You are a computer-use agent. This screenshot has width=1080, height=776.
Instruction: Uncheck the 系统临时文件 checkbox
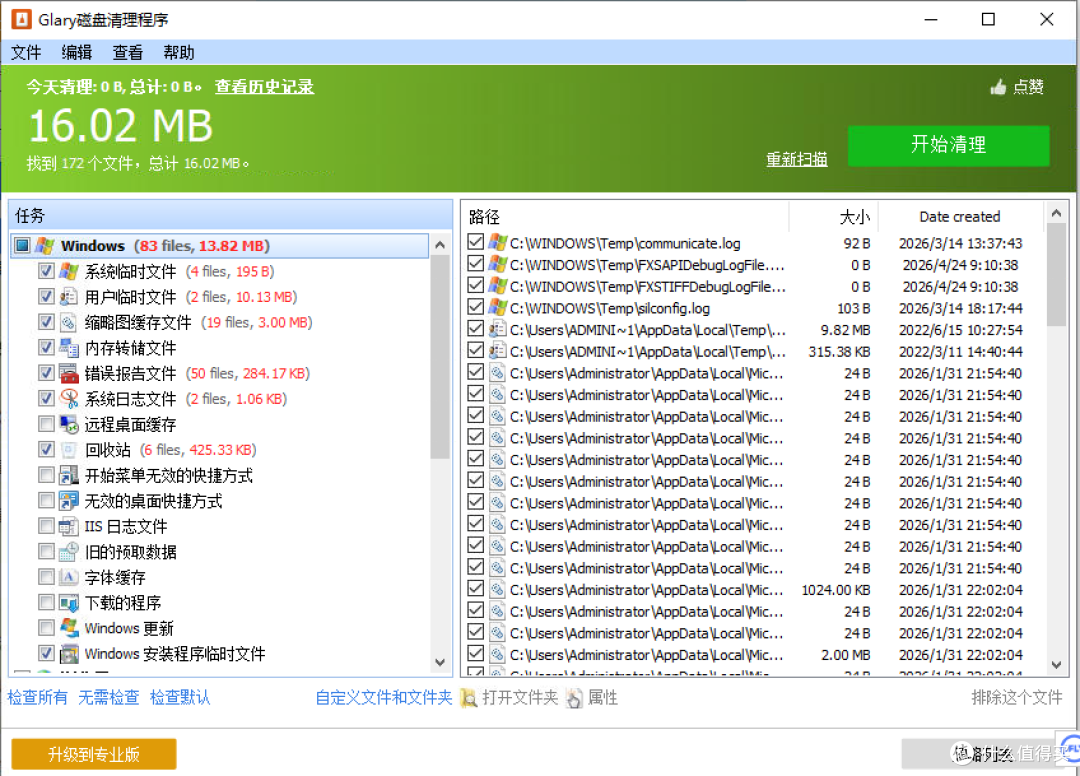[46, 271]
